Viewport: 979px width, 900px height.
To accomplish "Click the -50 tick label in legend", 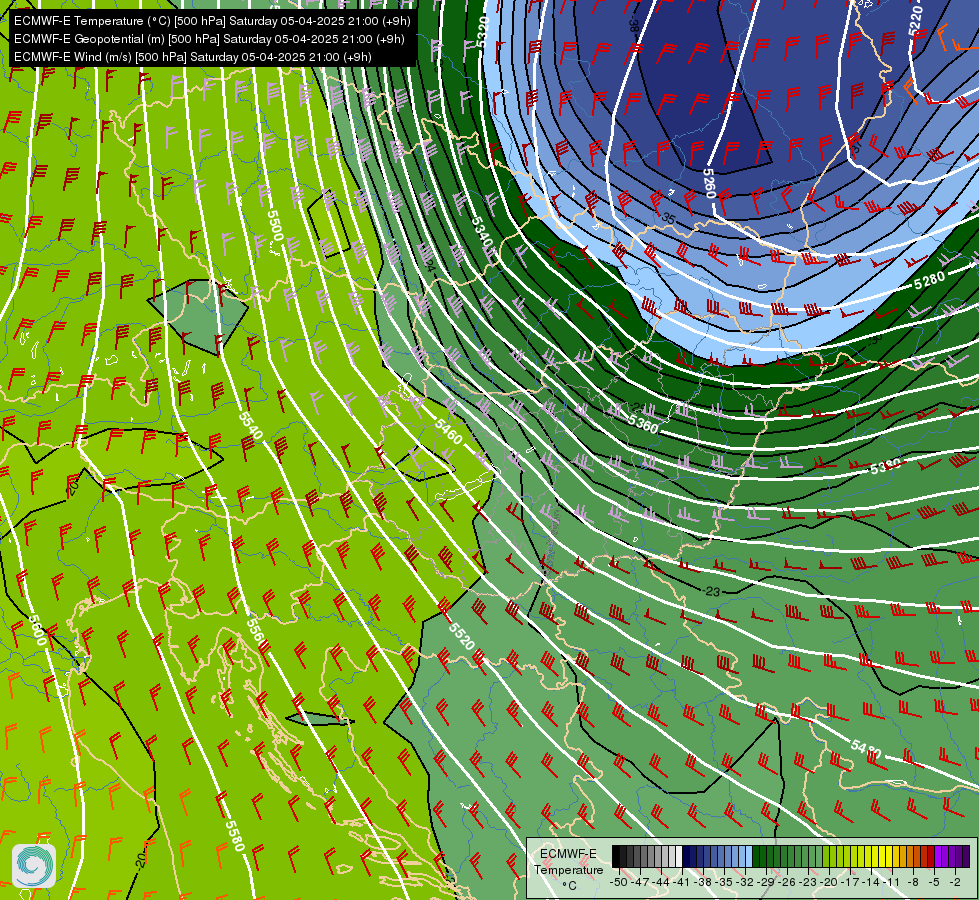I will pyautogui.click(x=619, y=882).
